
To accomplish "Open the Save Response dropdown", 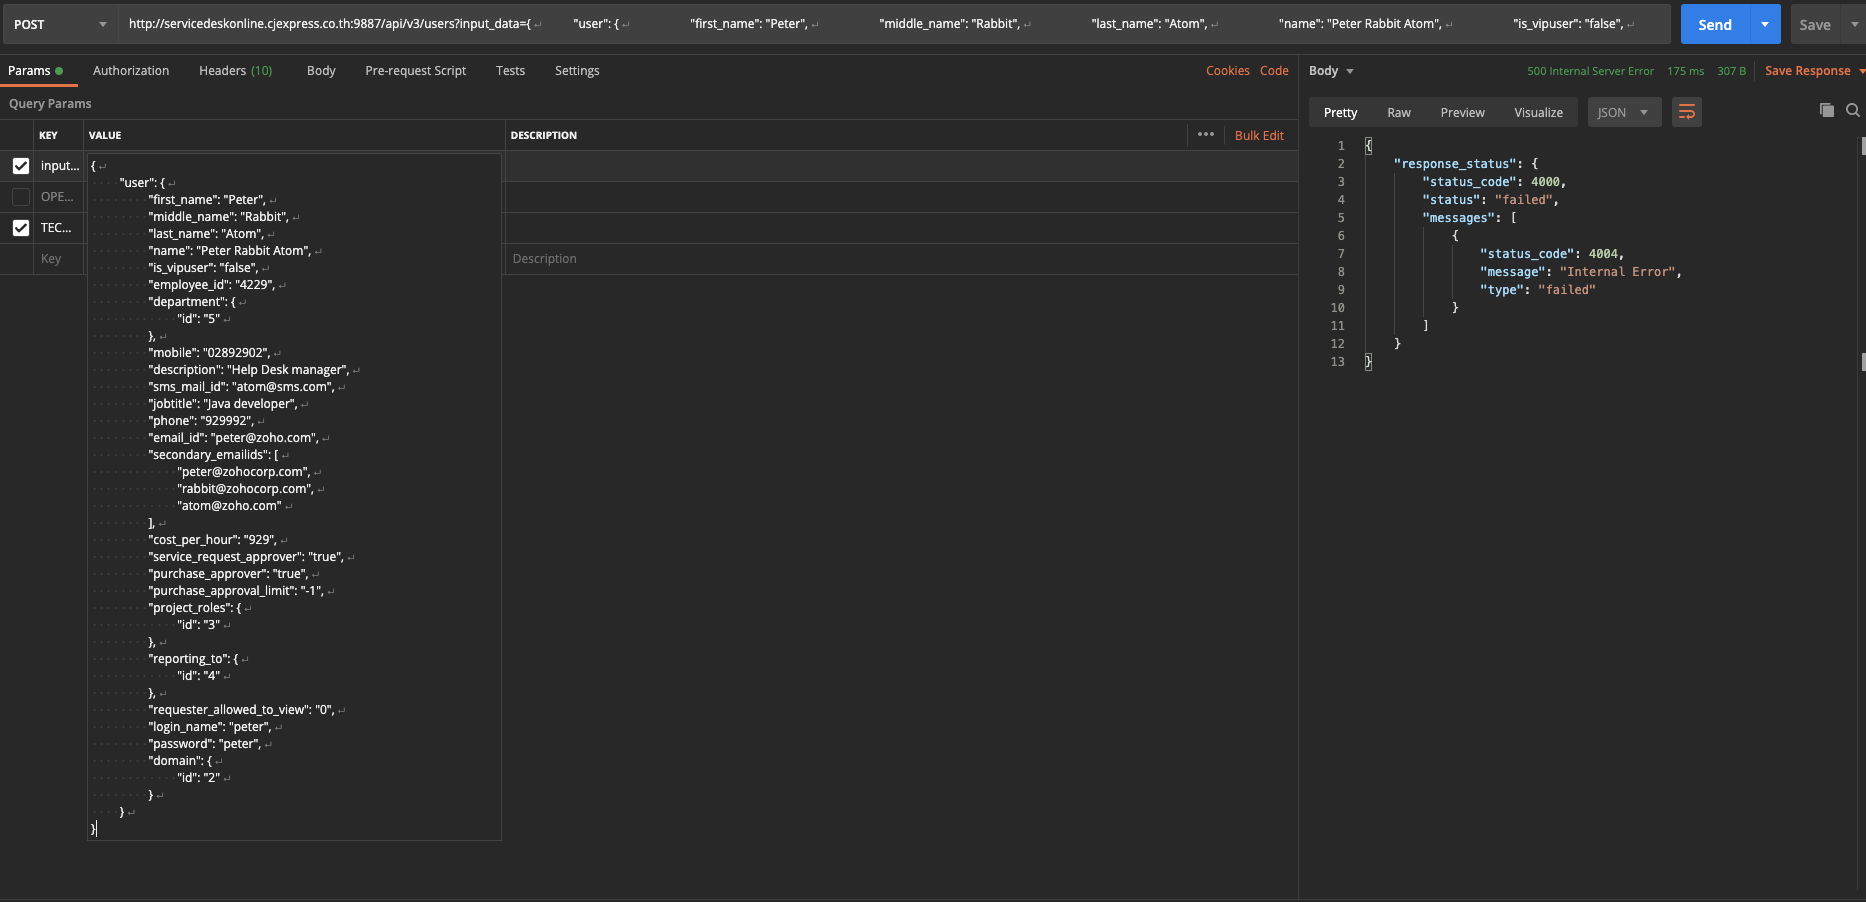I will pyautogui.click(x=1814, y=71).
